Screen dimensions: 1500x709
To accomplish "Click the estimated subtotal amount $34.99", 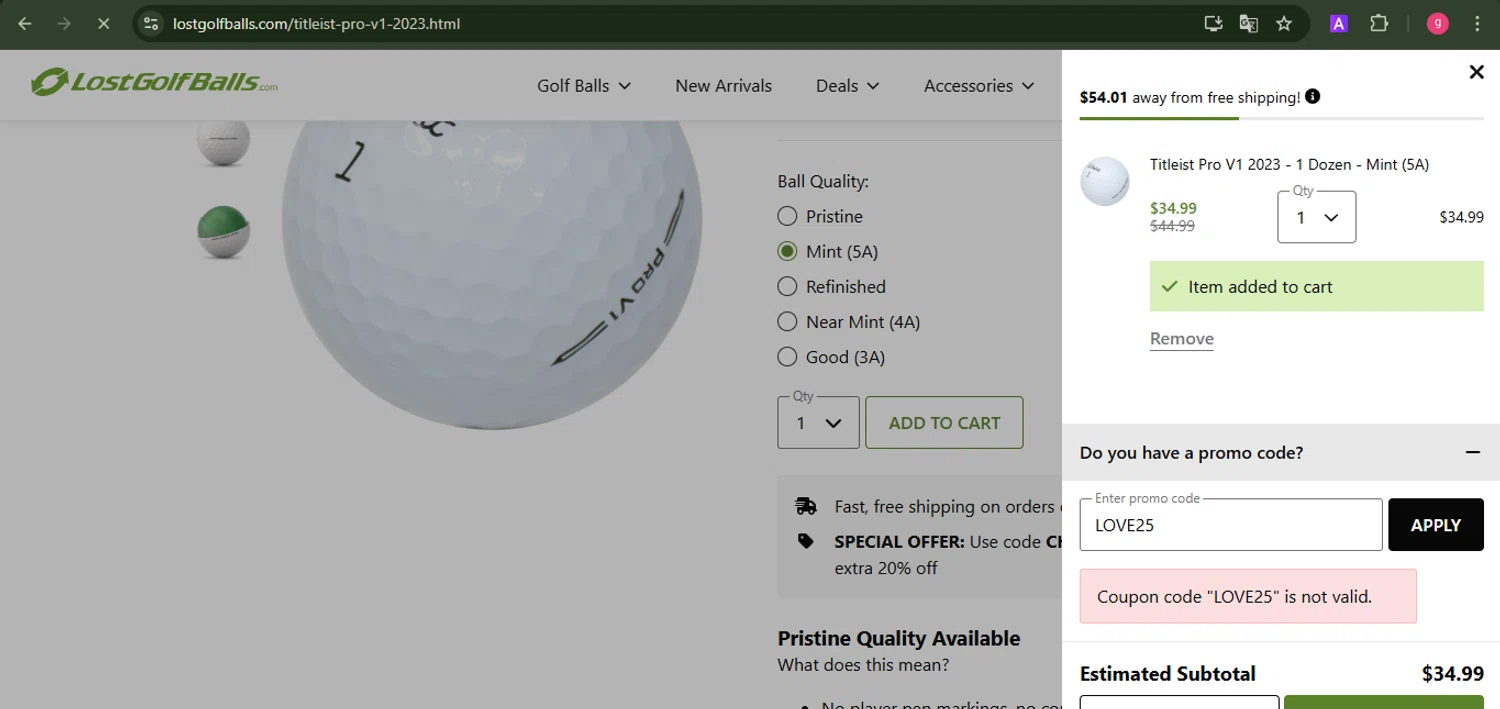I will [x=1452, y=674].
